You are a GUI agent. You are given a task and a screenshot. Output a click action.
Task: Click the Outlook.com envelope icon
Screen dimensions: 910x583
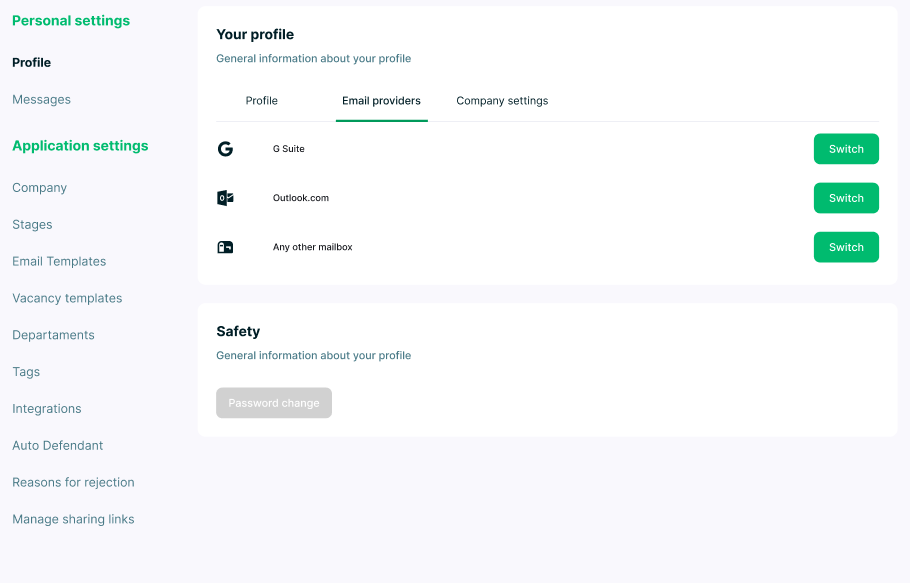tap(225, 198)
